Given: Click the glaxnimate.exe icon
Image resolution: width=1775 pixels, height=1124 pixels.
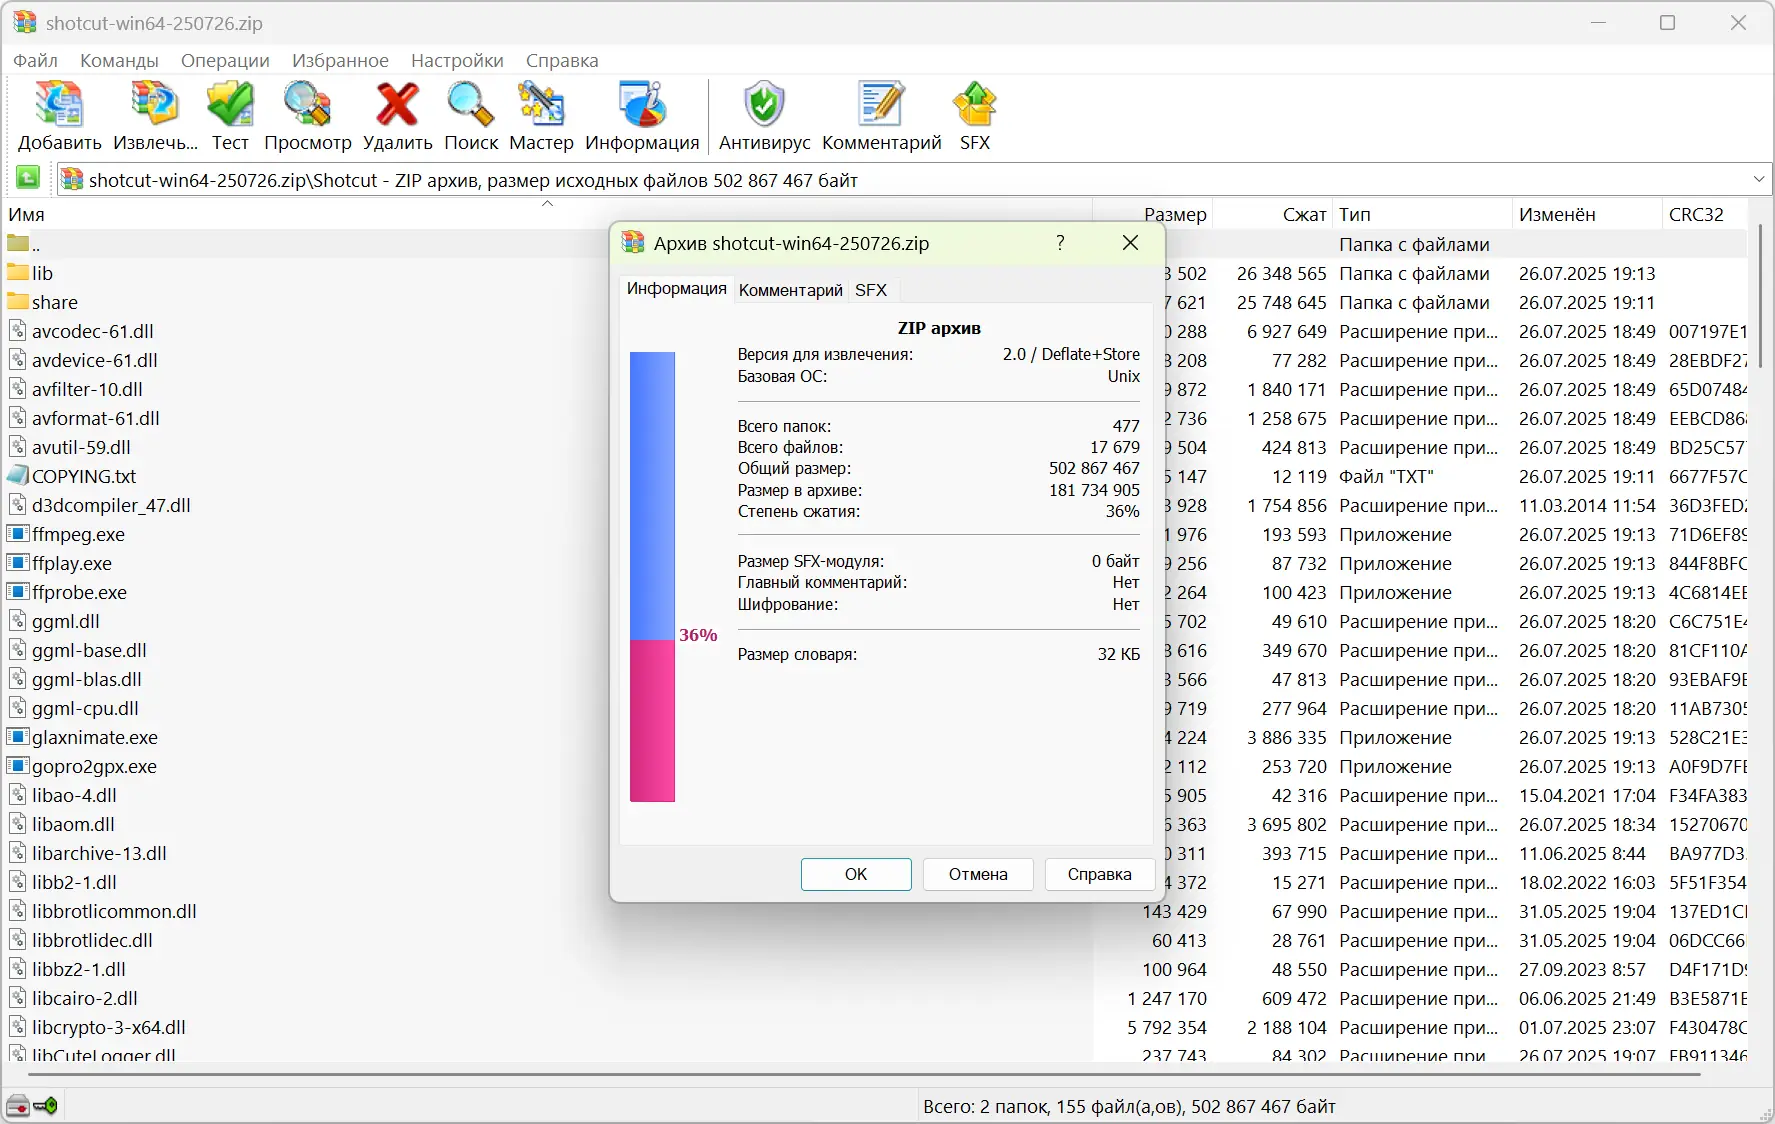Looking at the screenshot, I should [x=18, y=736].
